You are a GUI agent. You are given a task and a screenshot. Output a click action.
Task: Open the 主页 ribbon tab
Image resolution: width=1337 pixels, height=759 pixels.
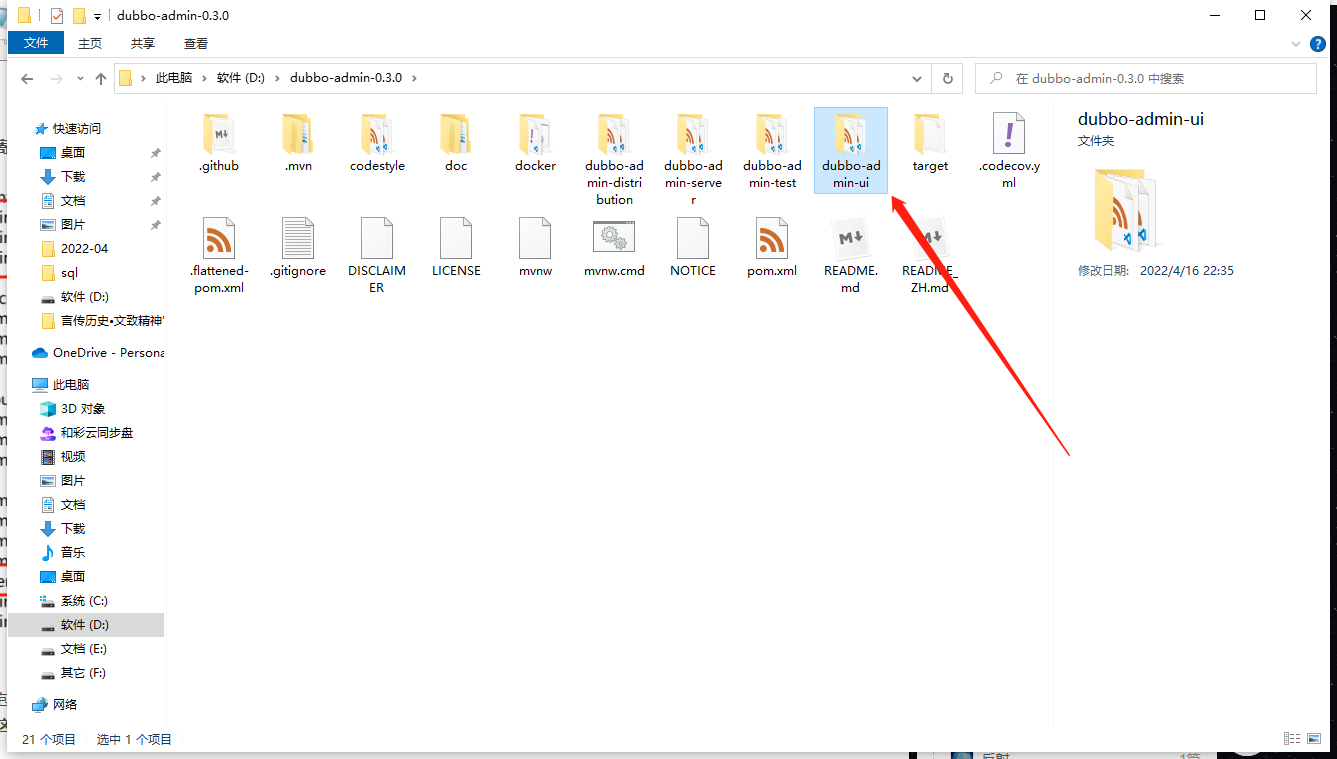(x=90, y=43)
